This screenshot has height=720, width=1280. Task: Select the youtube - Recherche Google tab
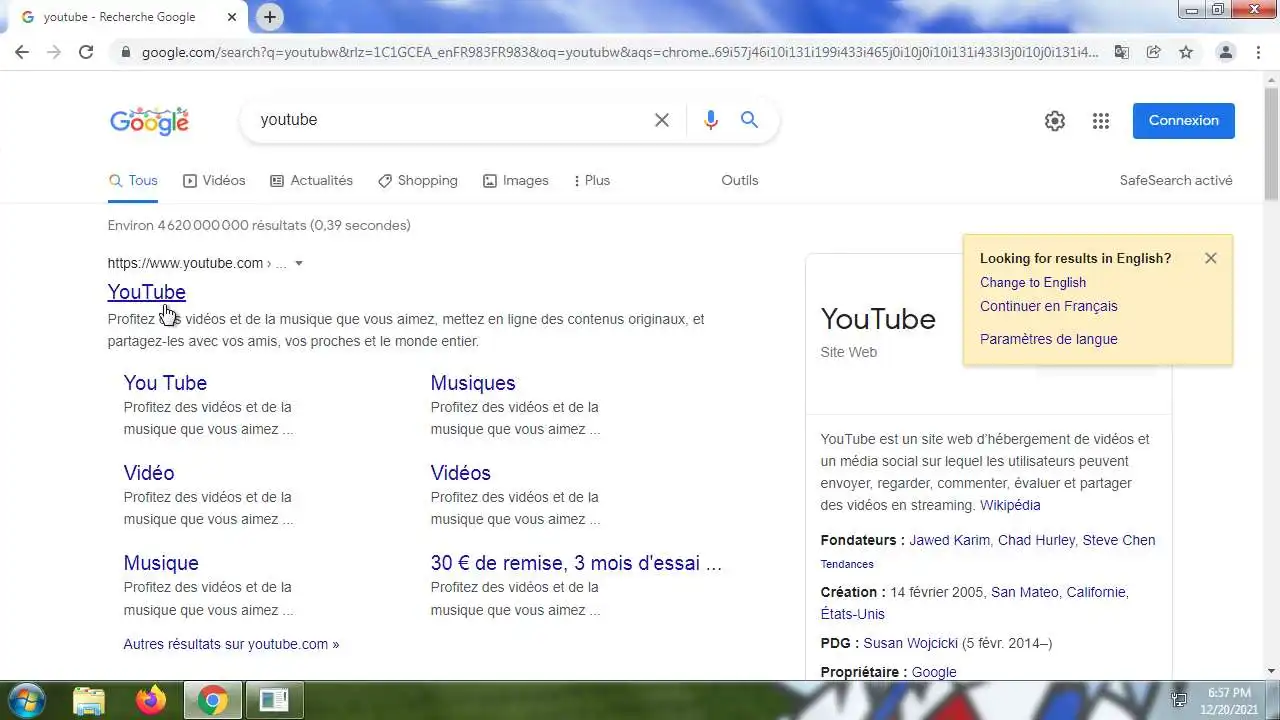coord(131,17)
